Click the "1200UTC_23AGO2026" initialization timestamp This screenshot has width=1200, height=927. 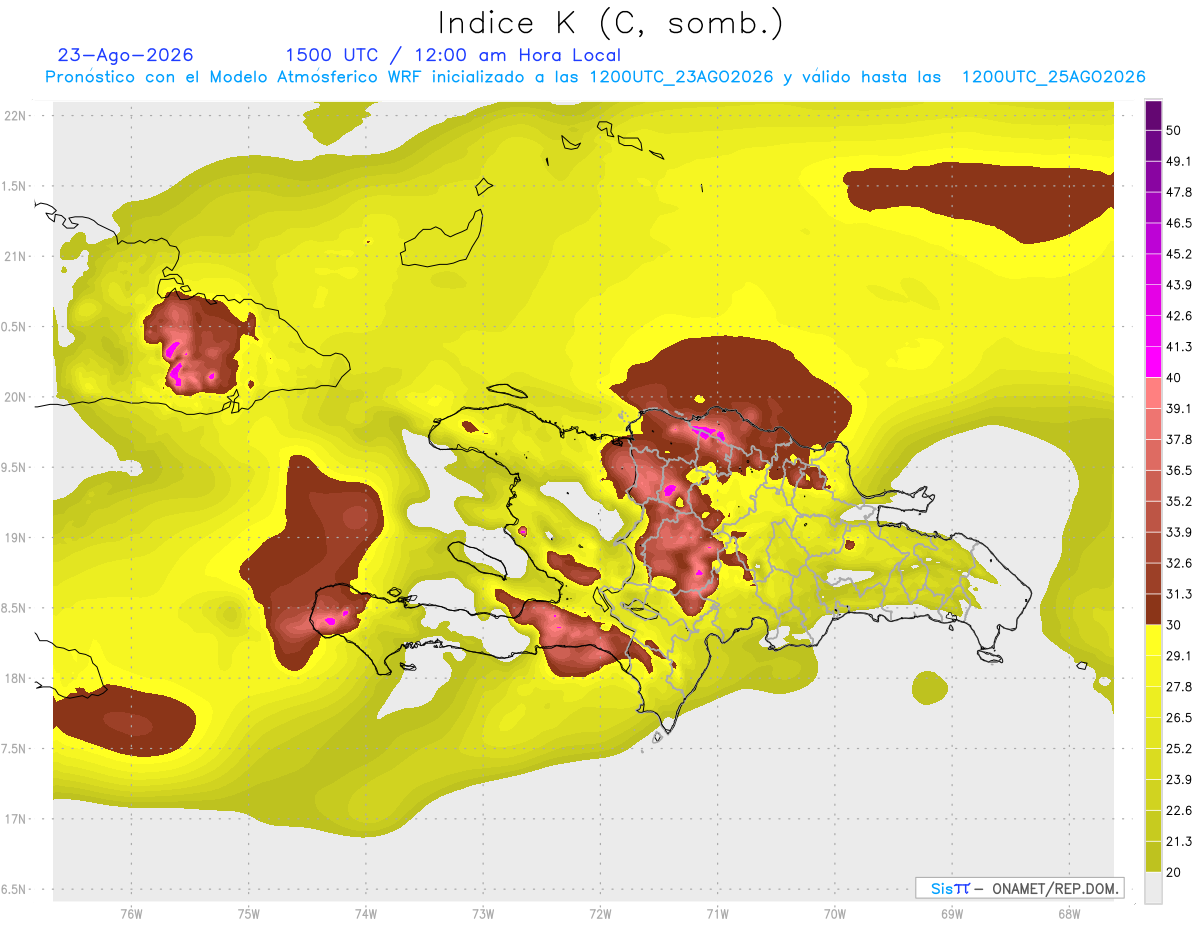tap(681, 77)
